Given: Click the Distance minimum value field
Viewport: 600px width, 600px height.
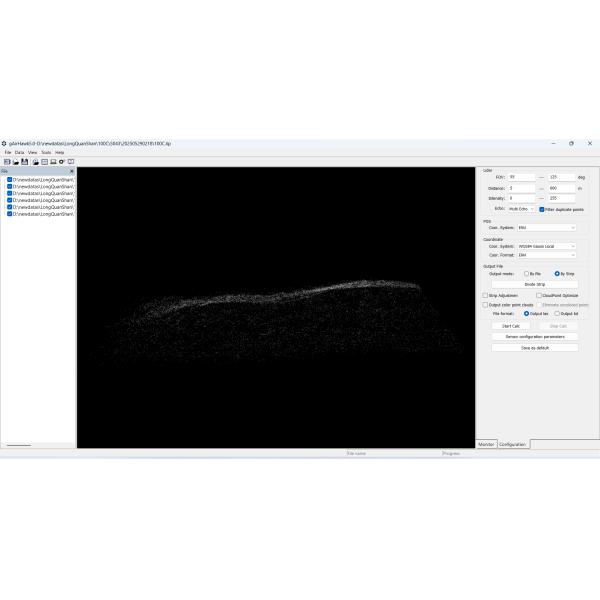Looking at the screenshot, I should tap(522, 188).
